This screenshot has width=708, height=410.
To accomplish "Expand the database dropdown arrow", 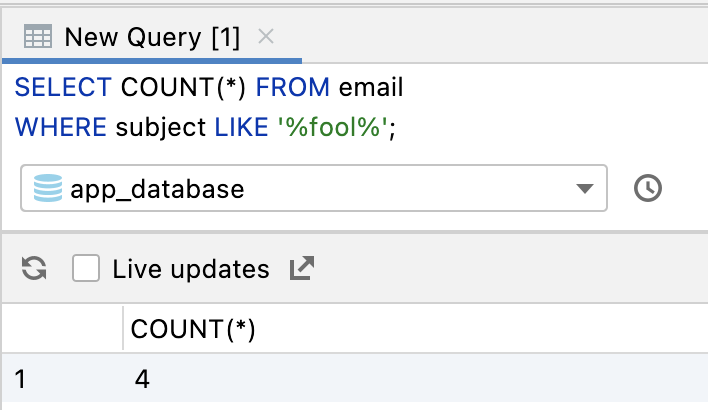I will pyautogui.click(x=585, y=189).
